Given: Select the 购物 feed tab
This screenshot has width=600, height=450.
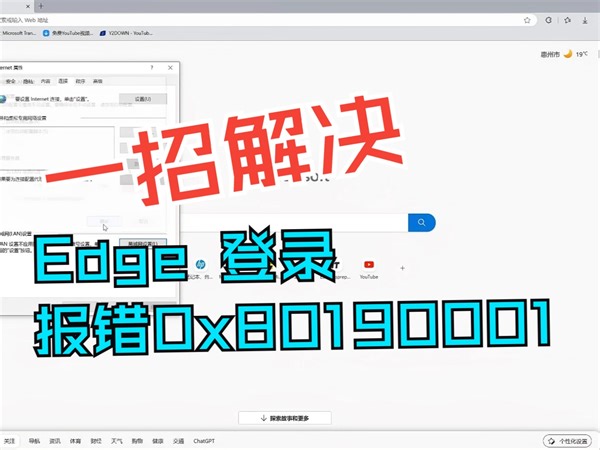Looking at the screenshot, I should point(137,441).
